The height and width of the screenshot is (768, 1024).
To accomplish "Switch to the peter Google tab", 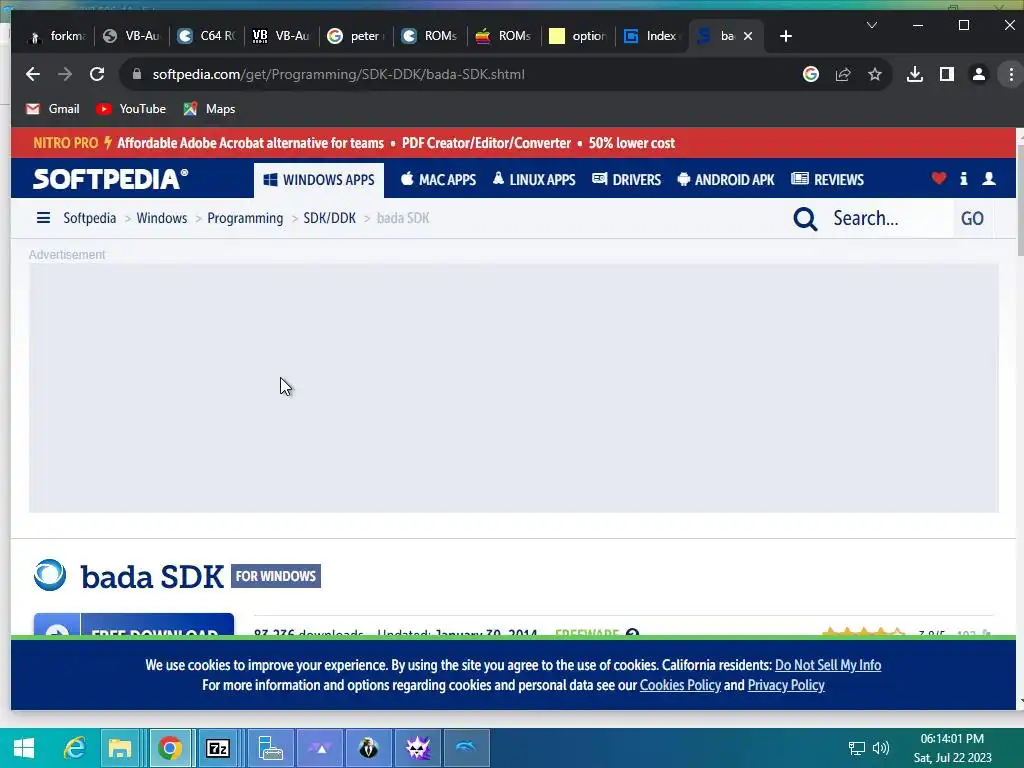I will (356, 36).
